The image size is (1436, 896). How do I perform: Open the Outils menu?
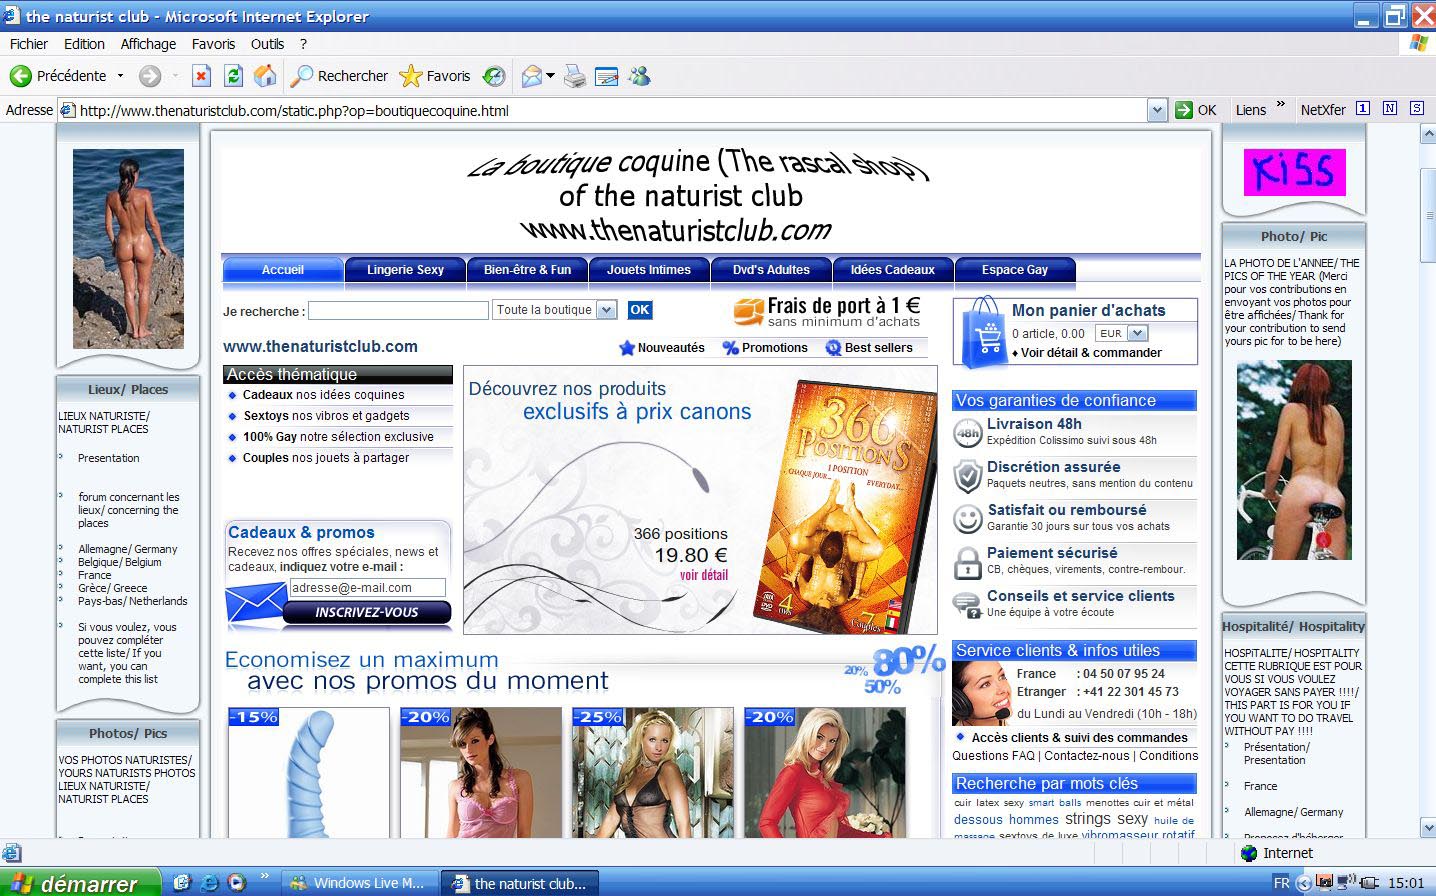(267, 44)
